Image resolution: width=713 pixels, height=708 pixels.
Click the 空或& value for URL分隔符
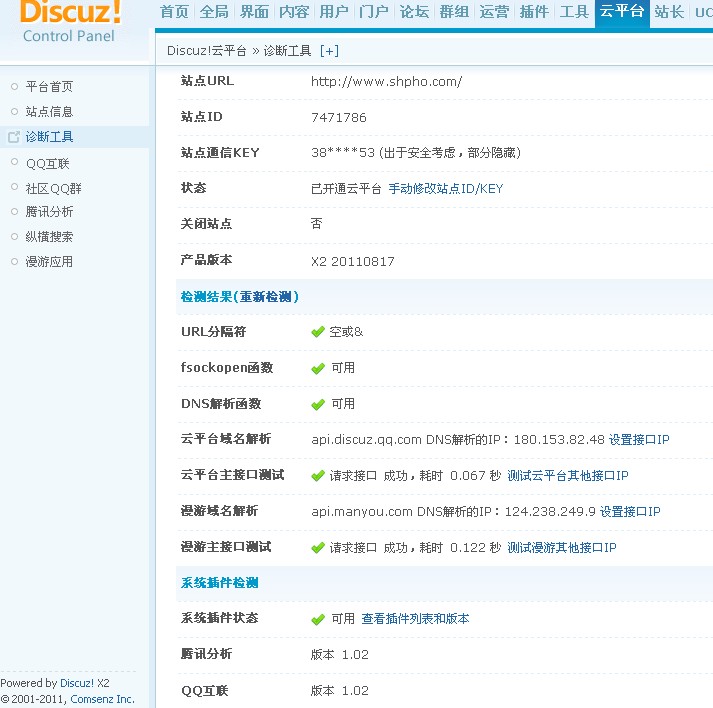click(346, 332)
